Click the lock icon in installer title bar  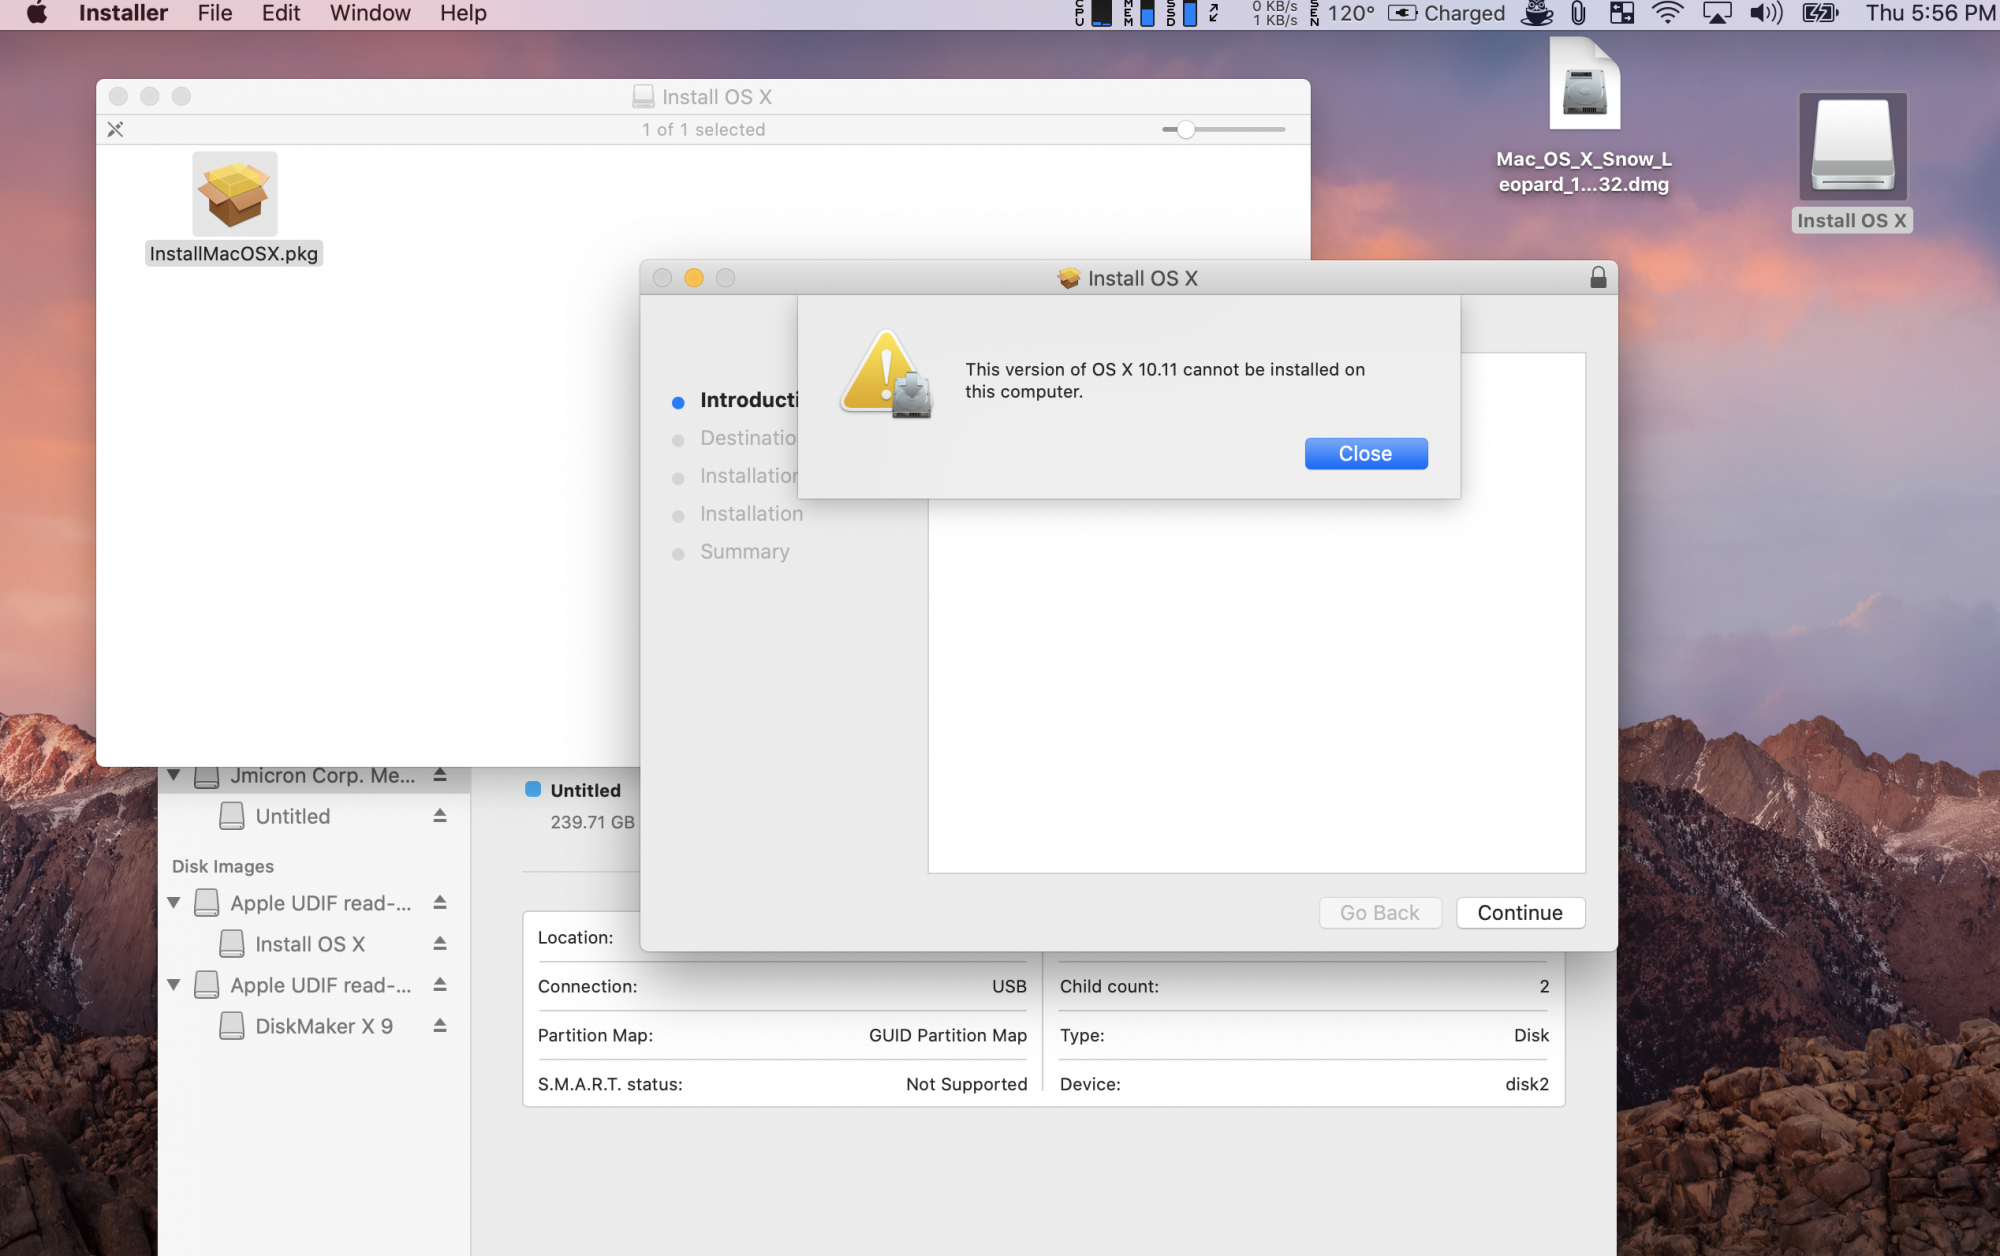click(1598, 277)
